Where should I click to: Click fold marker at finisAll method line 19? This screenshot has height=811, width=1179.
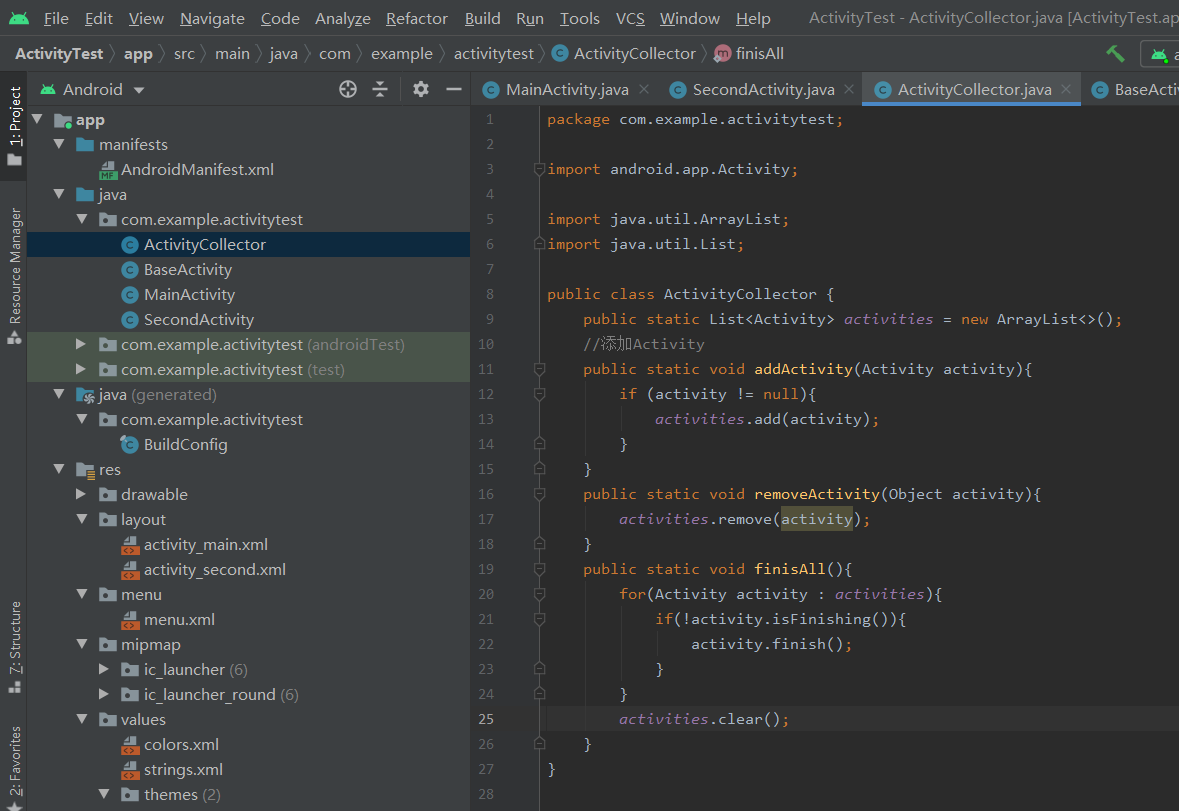tap(539, 569)
